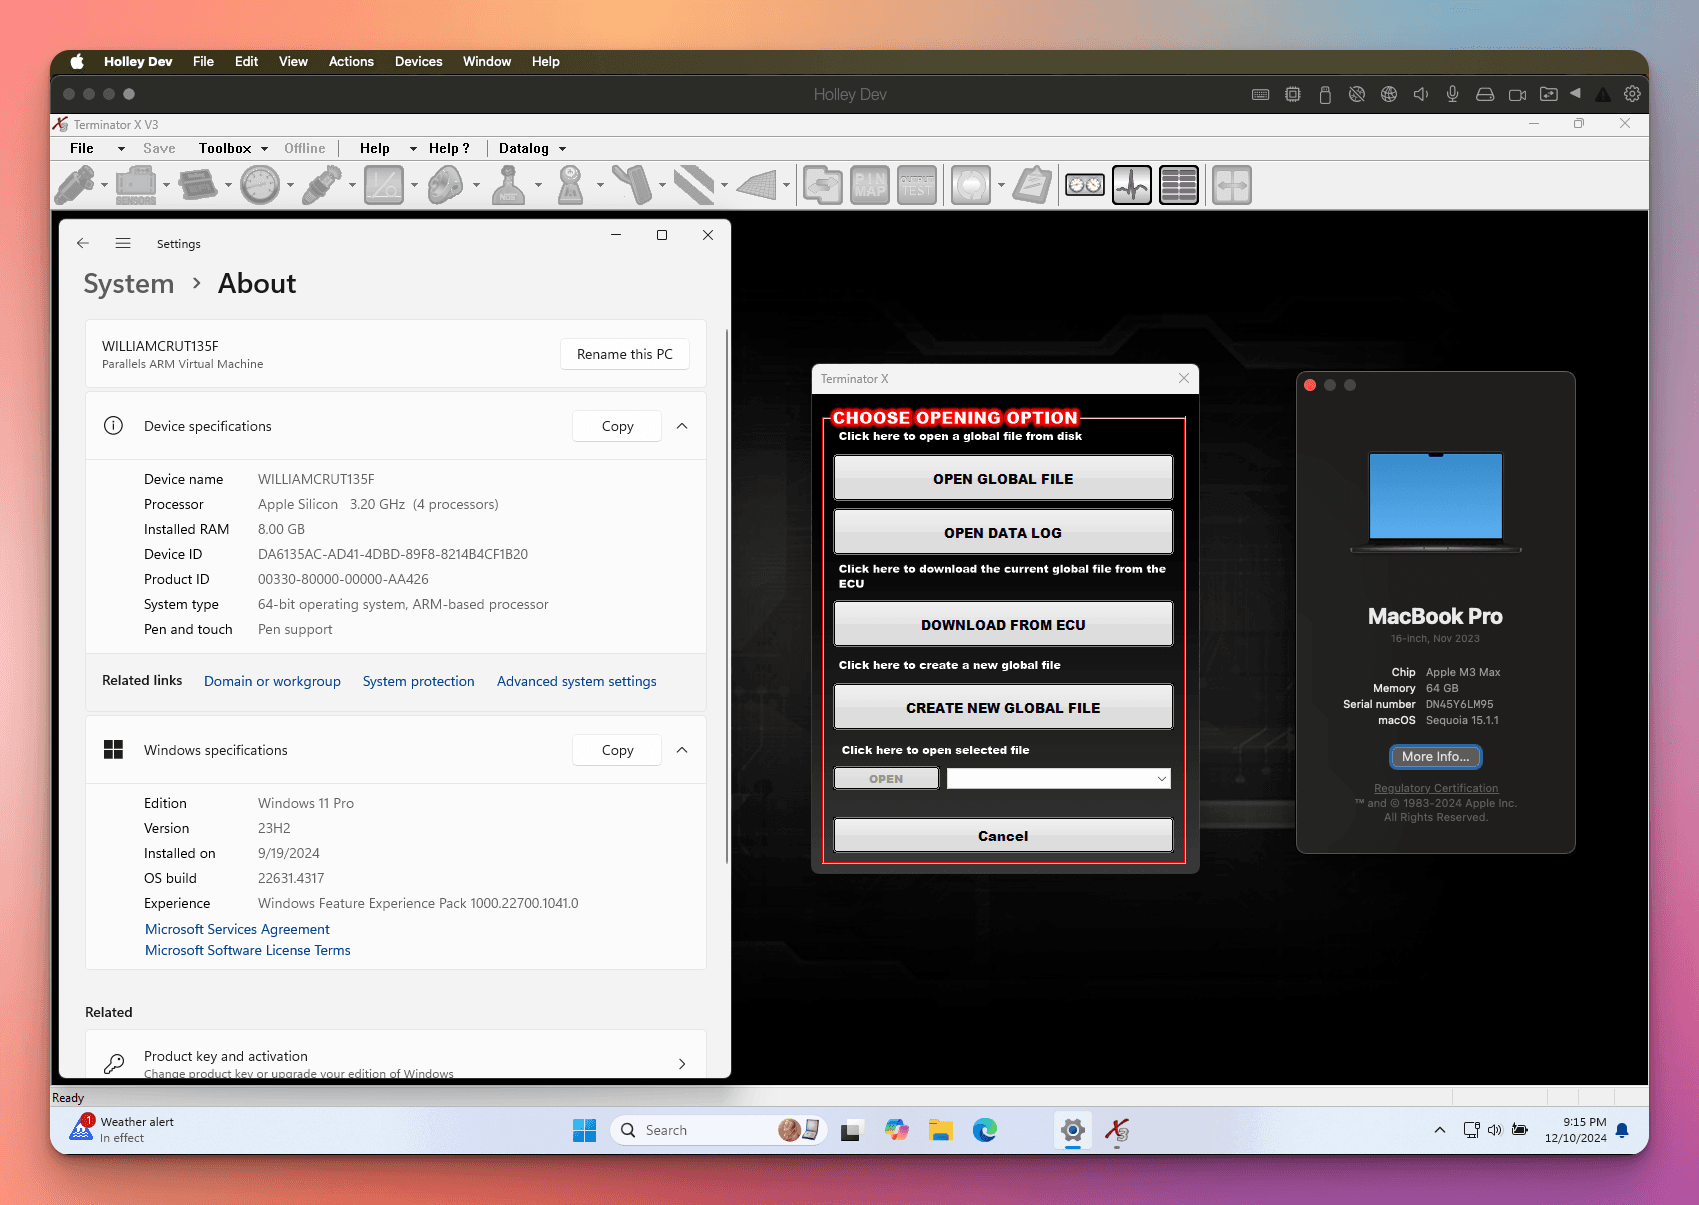Open the gauges dashboard view
The height and width of the screenshot is (1205, 1699).
coord(1084,185)
